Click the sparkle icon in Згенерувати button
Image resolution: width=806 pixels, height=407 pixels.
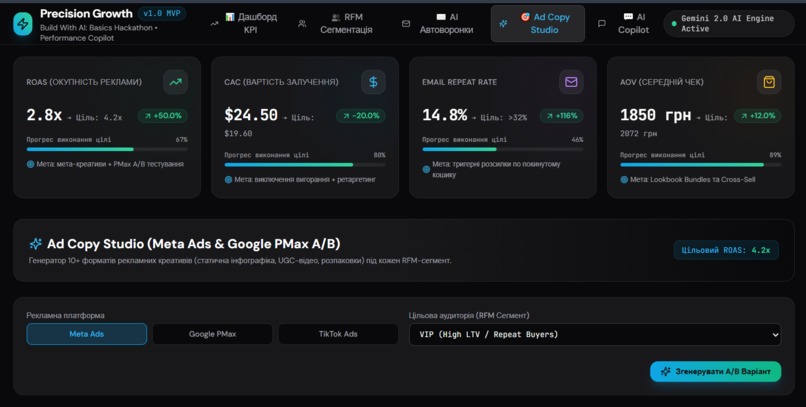(666, 372)
